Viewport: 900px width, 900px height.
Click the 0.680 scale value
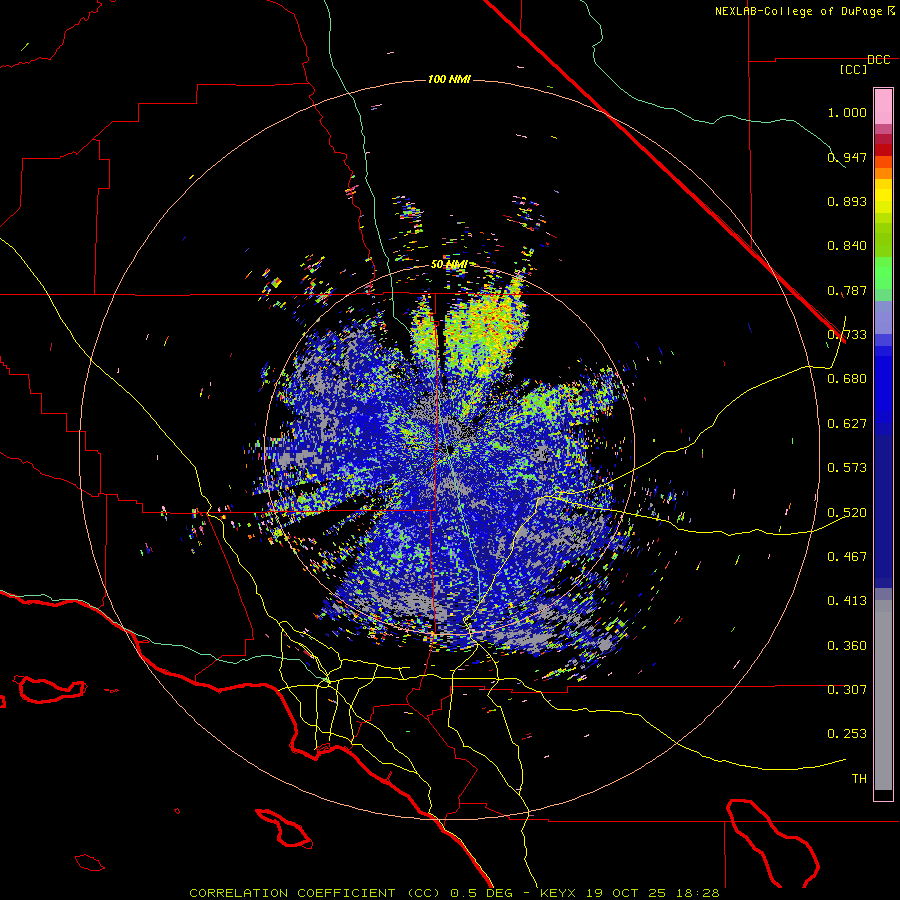coord(847,379)
